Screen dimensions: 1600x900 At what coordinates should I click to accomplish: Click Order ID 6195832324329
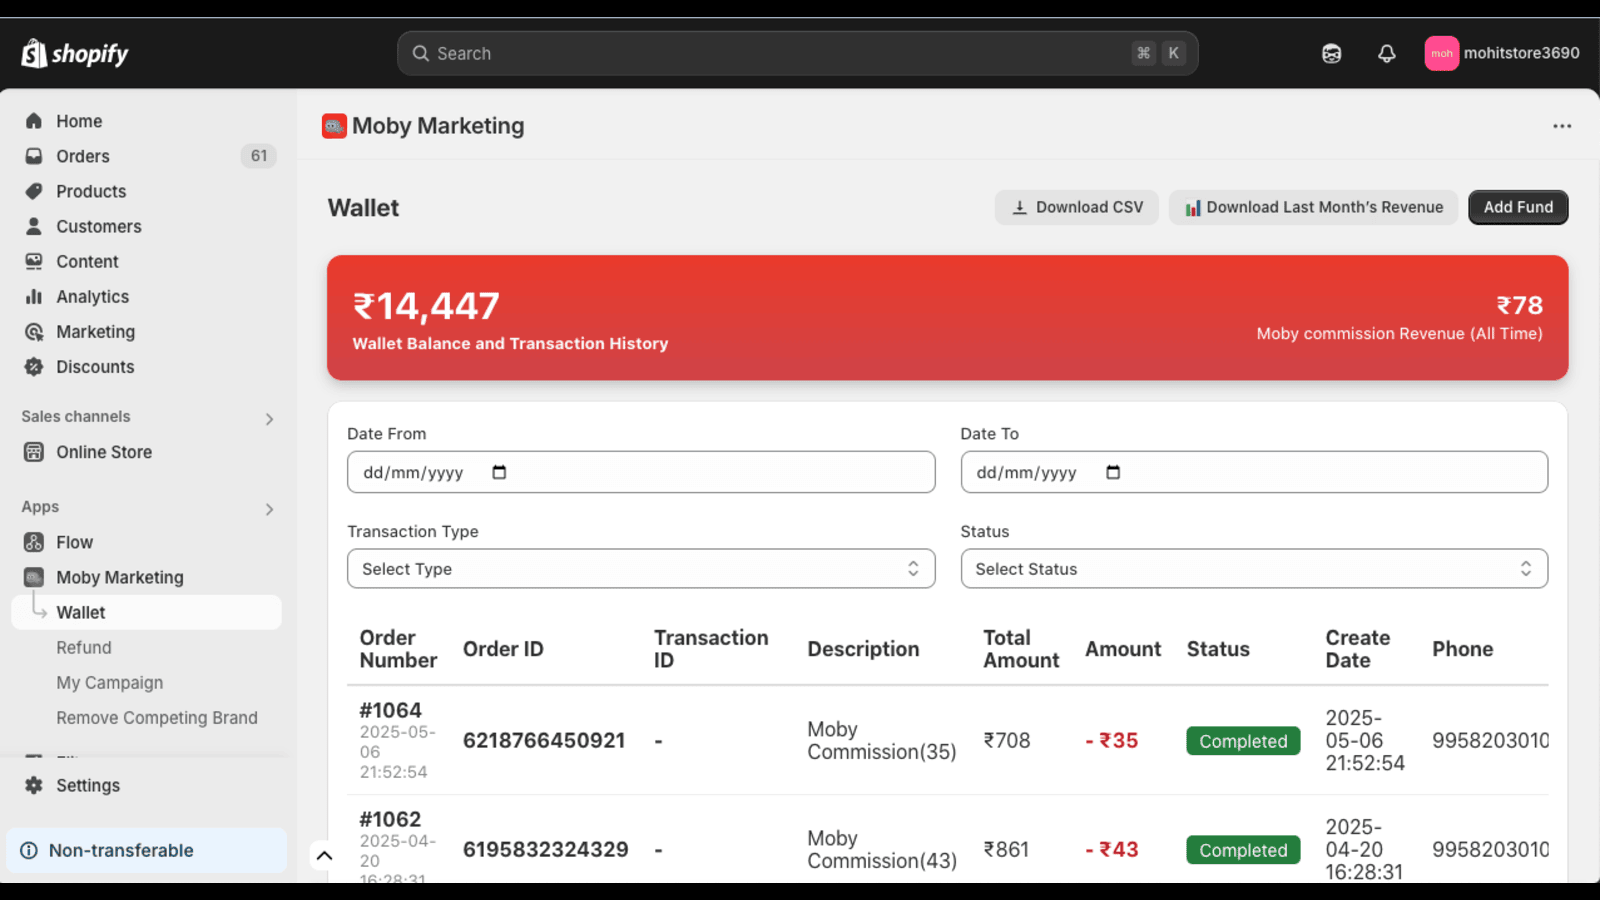coord(546,849)
